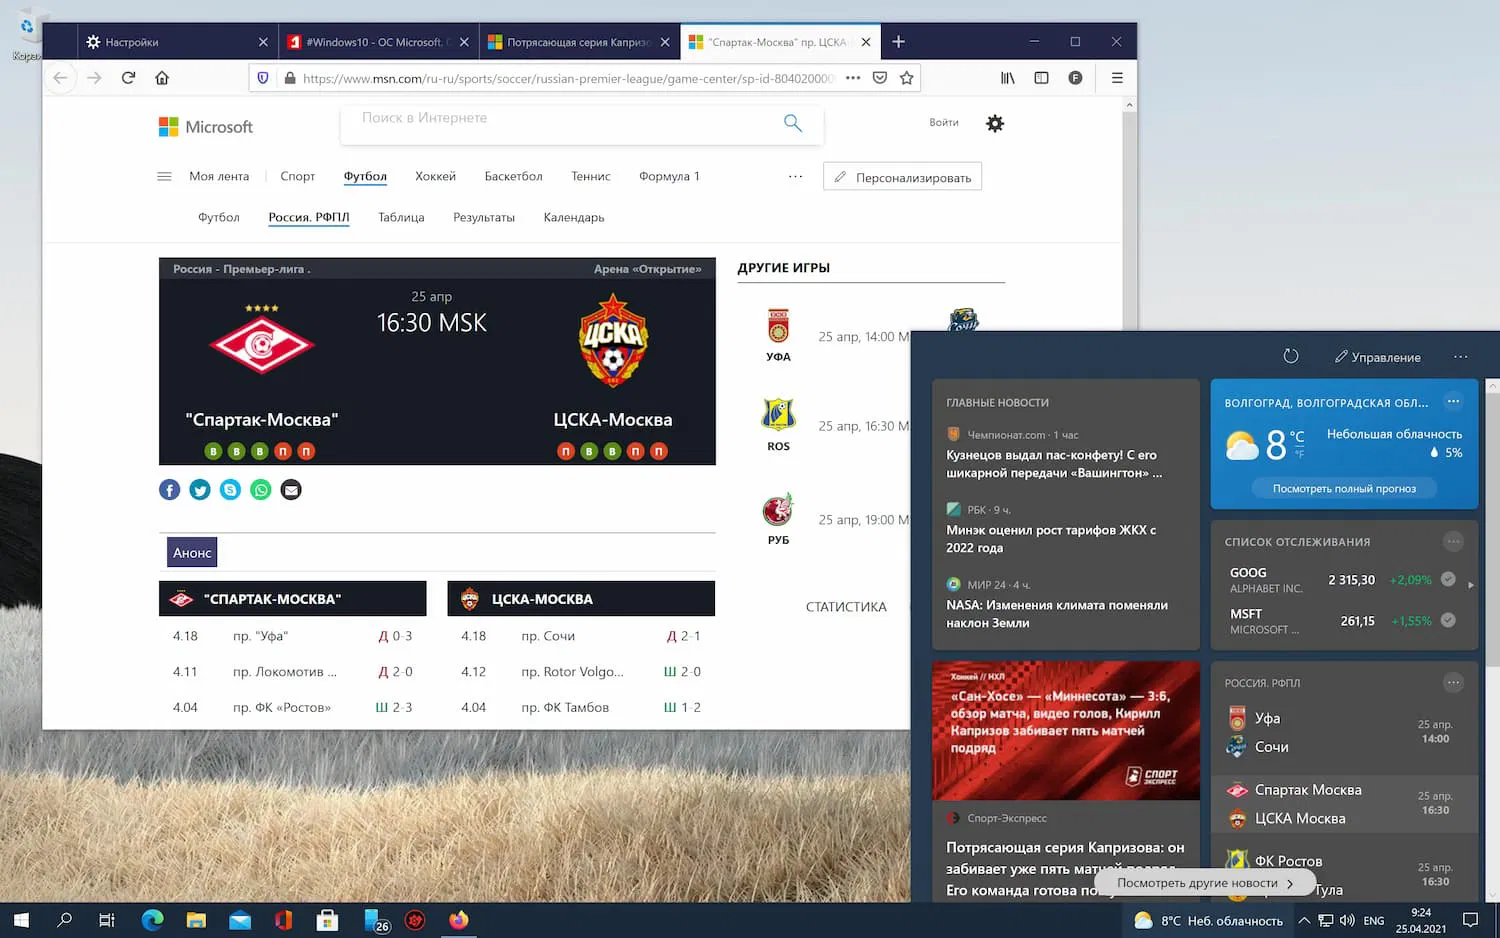Viewport: 1500px width, 938px height.
Task: Toggle the GOOG watchlist checkmark
Action: coord(1448,579)
